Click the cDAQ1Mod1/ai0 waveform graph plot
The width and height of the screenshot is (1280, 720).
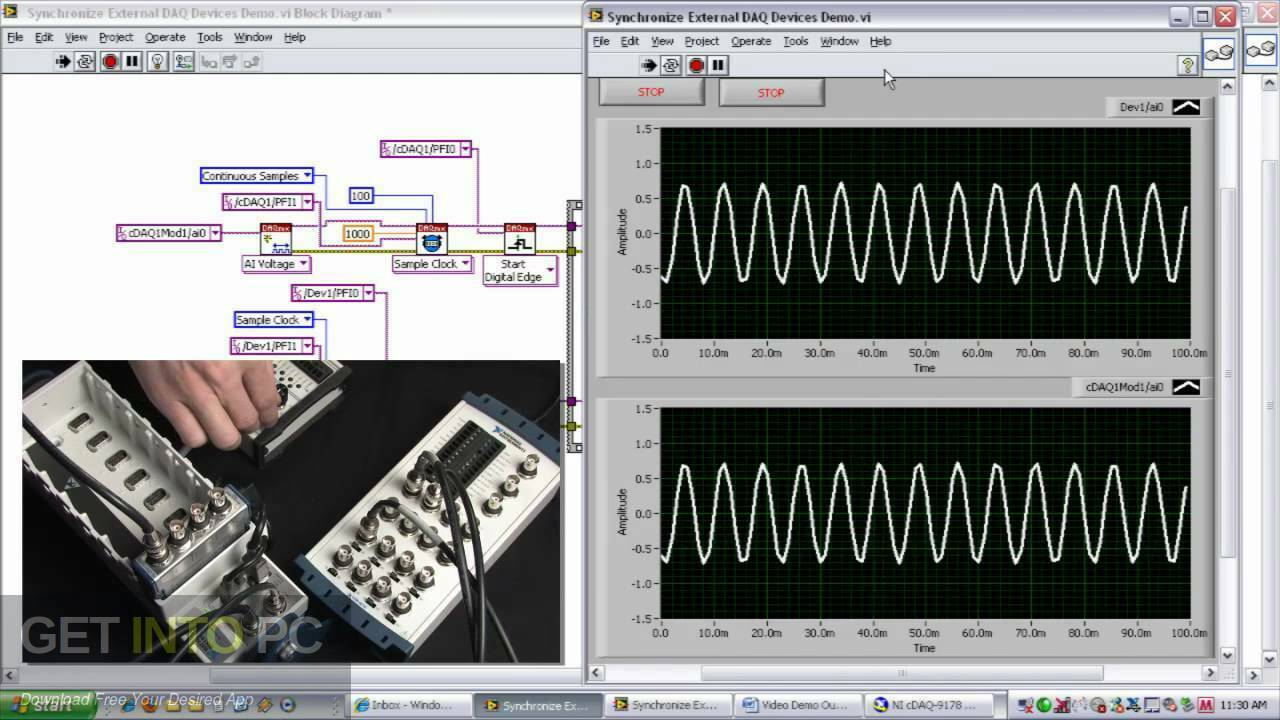tap(925, 514)
